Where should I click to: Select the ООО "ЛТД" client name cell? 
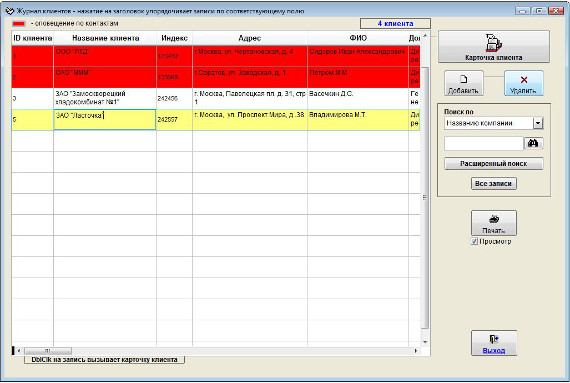pyautogui.click(x=105, y=56)
